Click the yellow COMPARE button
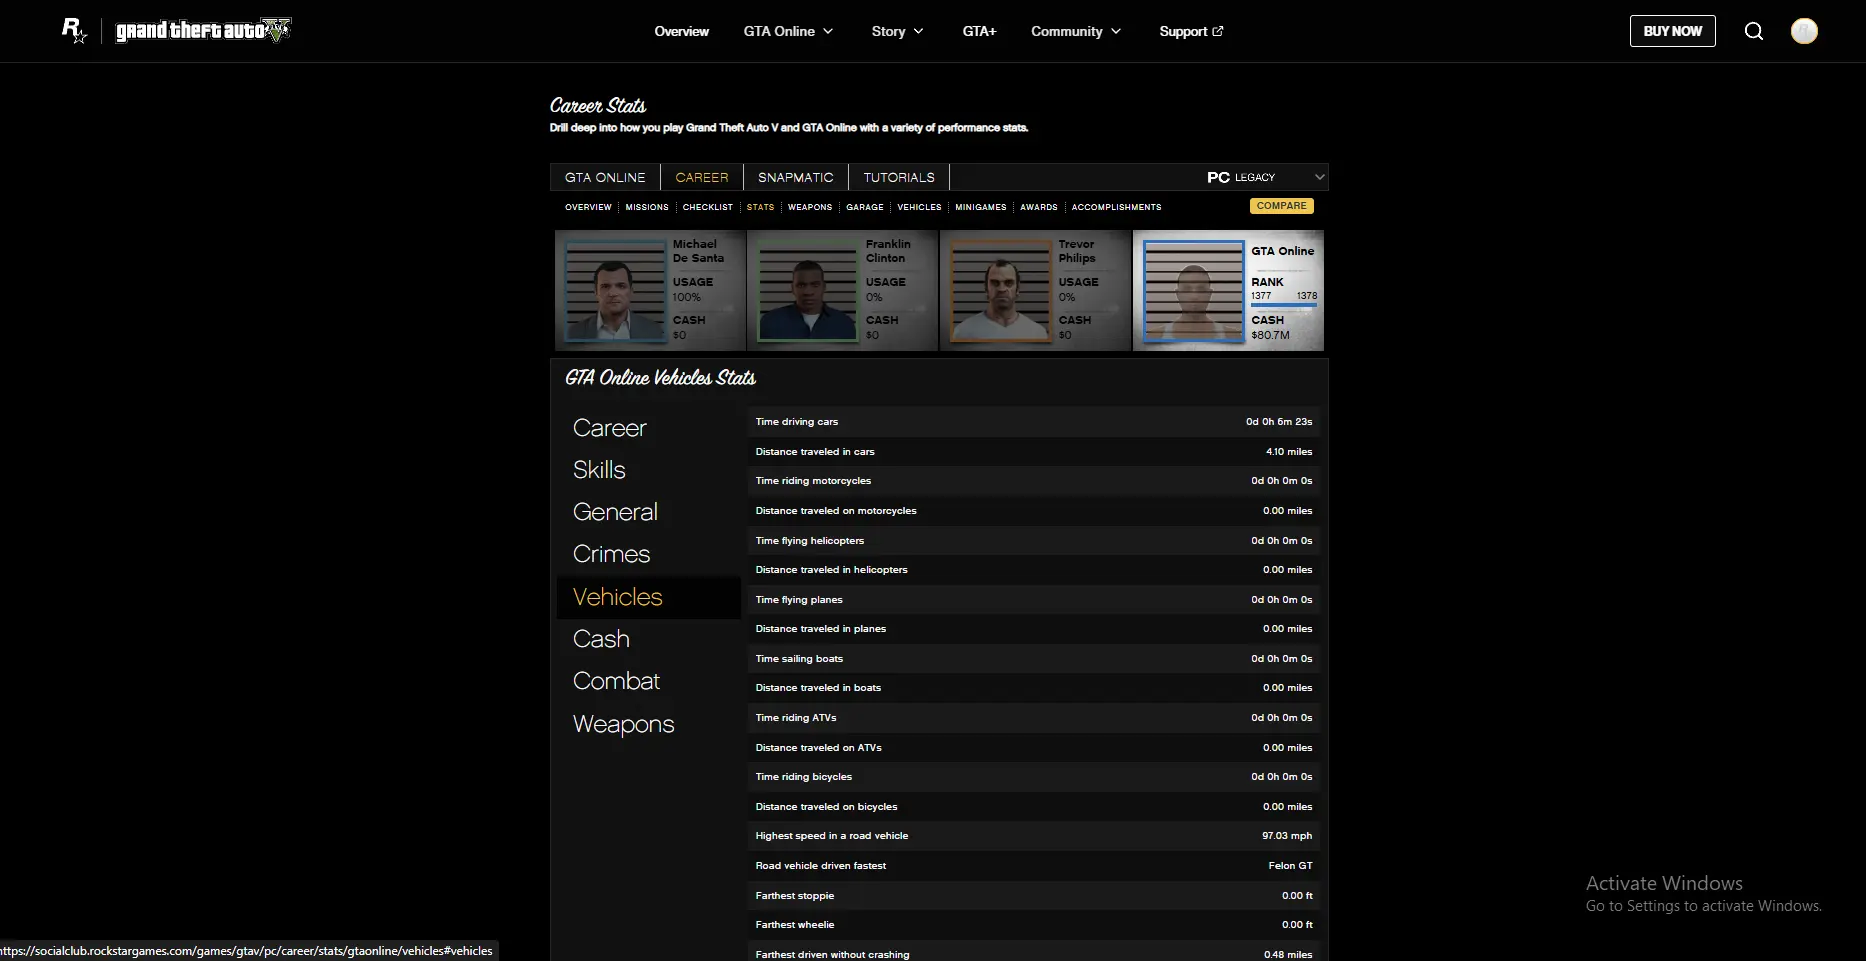Viewport: 1866px width, 961px height. (1281, 206)
